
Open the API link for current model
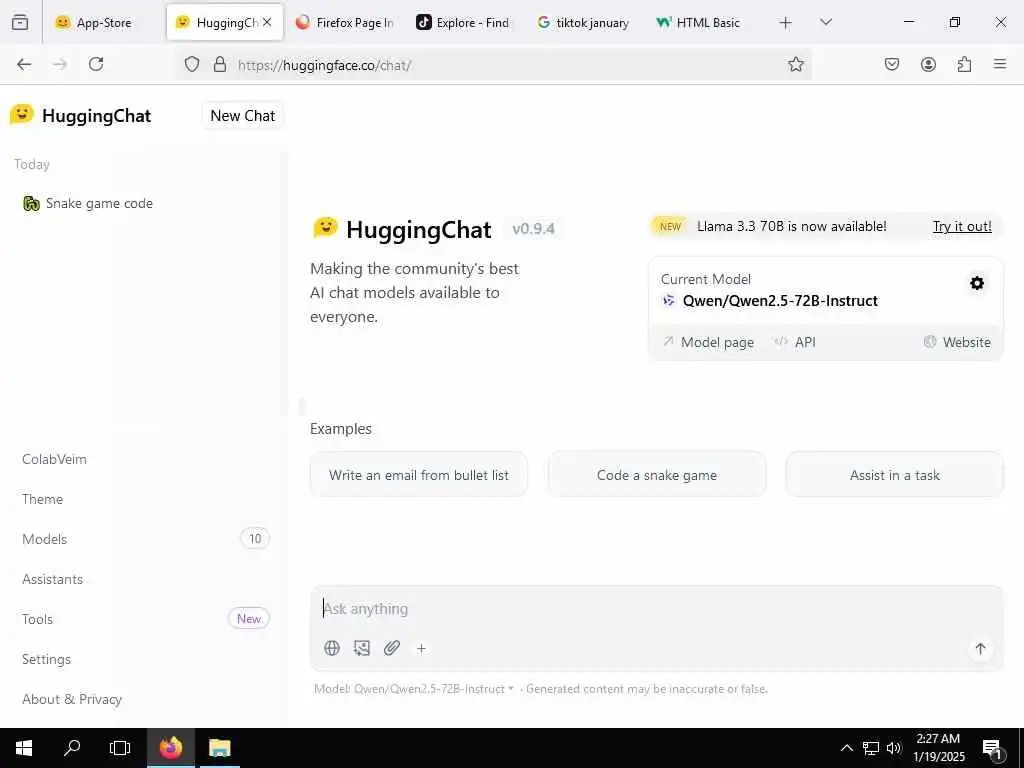795,342
